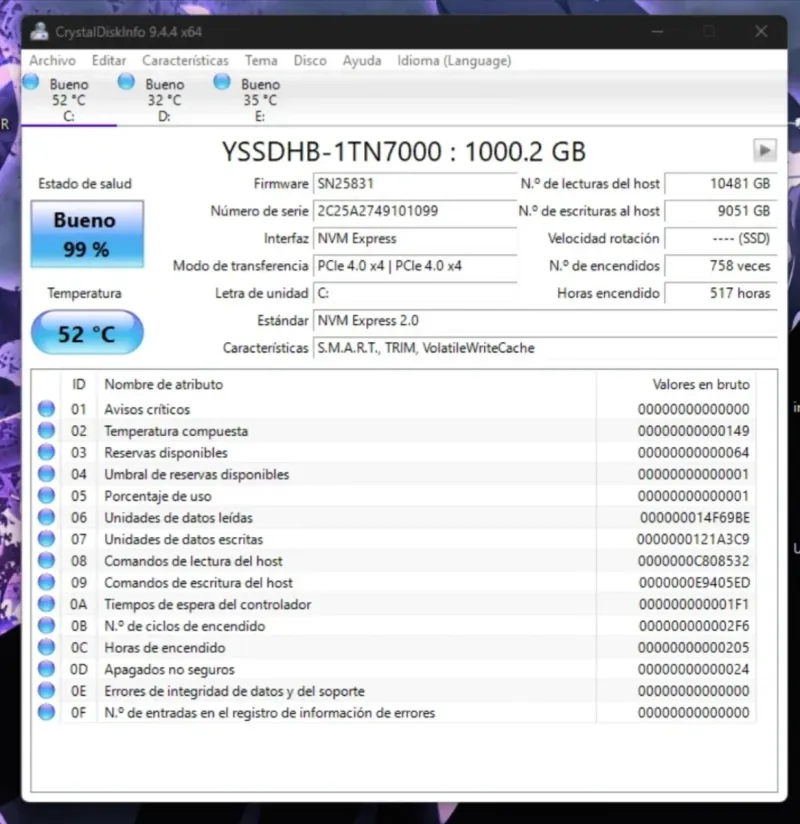Click status orb for Unidades de datos leídas

46,517
